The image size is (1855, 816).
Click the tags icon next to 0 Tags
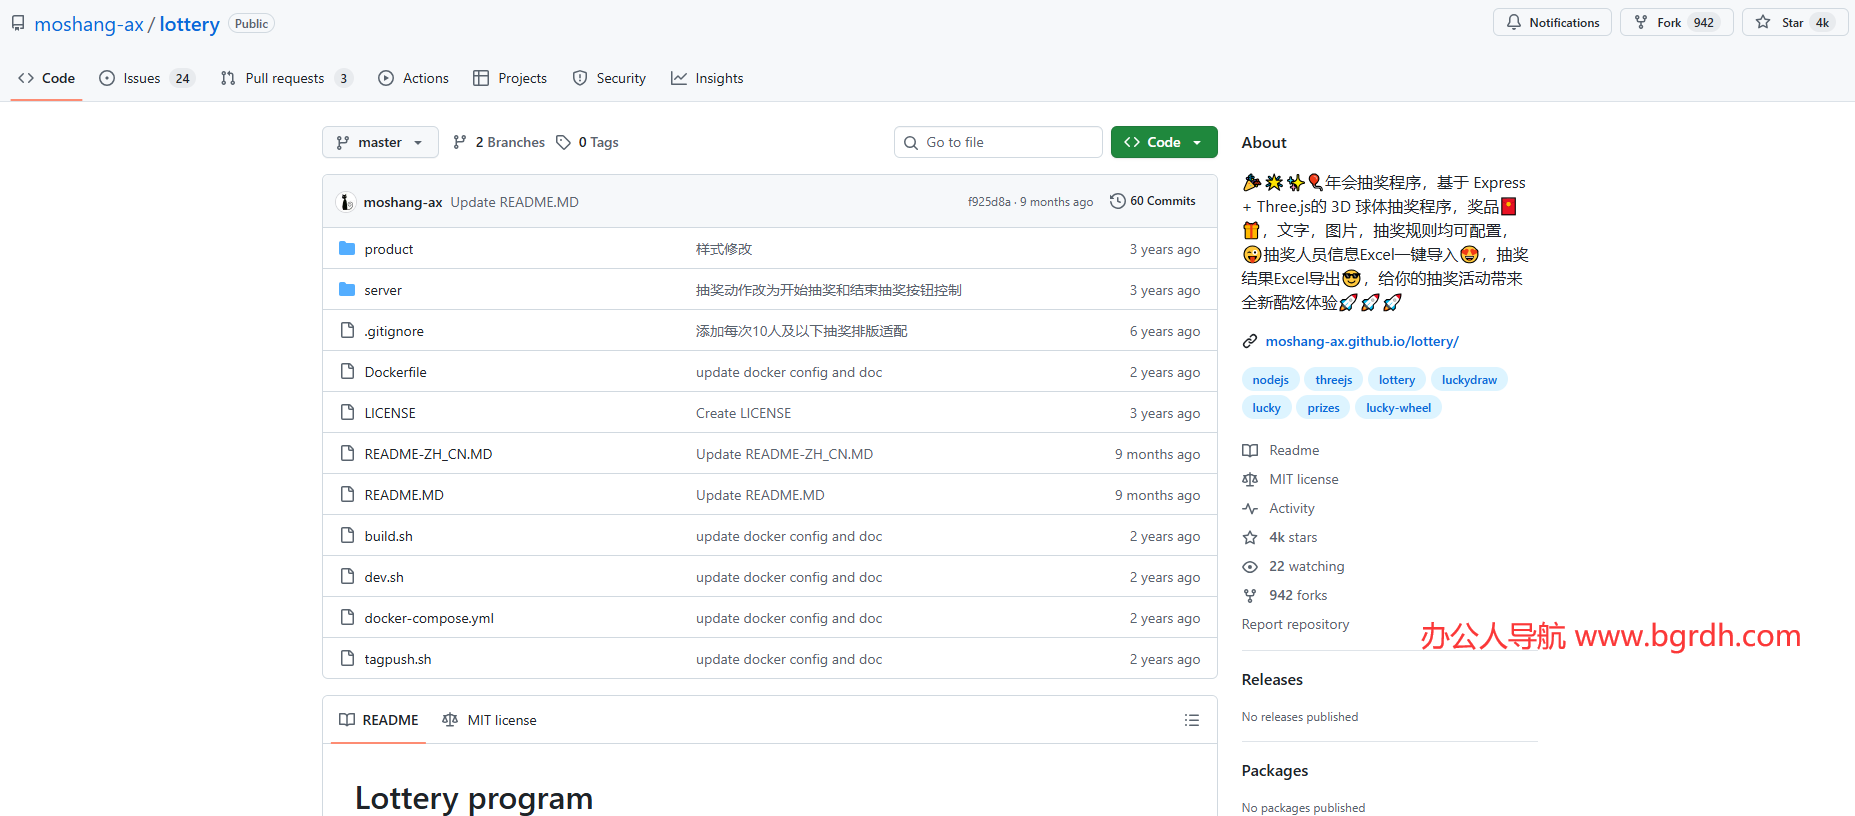[x=564, y=142]
